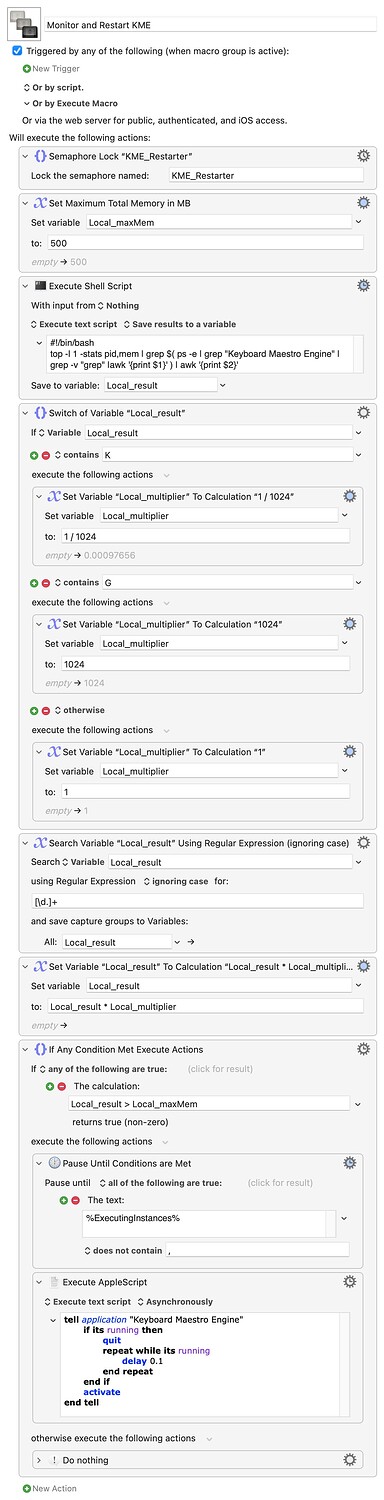
Task: Remove the 'contains G' switch case
Action: click(45, 582)
